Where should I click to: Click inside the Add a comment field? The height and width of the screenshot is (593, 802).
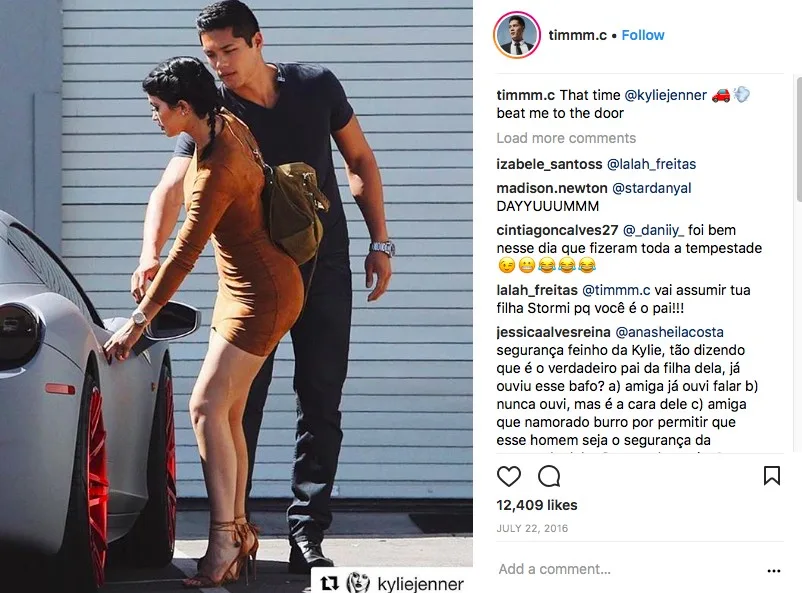pyautogui.click(x=629, y=569)
